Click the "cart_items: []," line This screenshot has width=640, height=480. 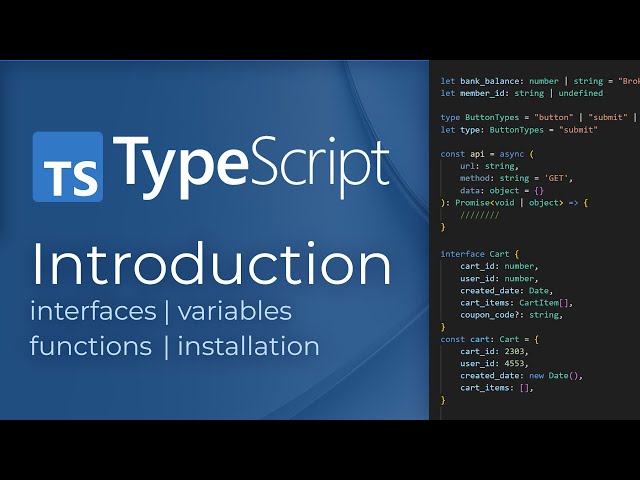point(497,388)
